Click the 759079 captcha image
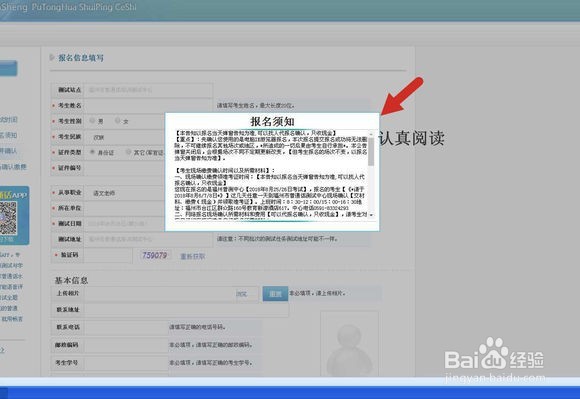This screenshot has width=580, height=399. [155, 255]
